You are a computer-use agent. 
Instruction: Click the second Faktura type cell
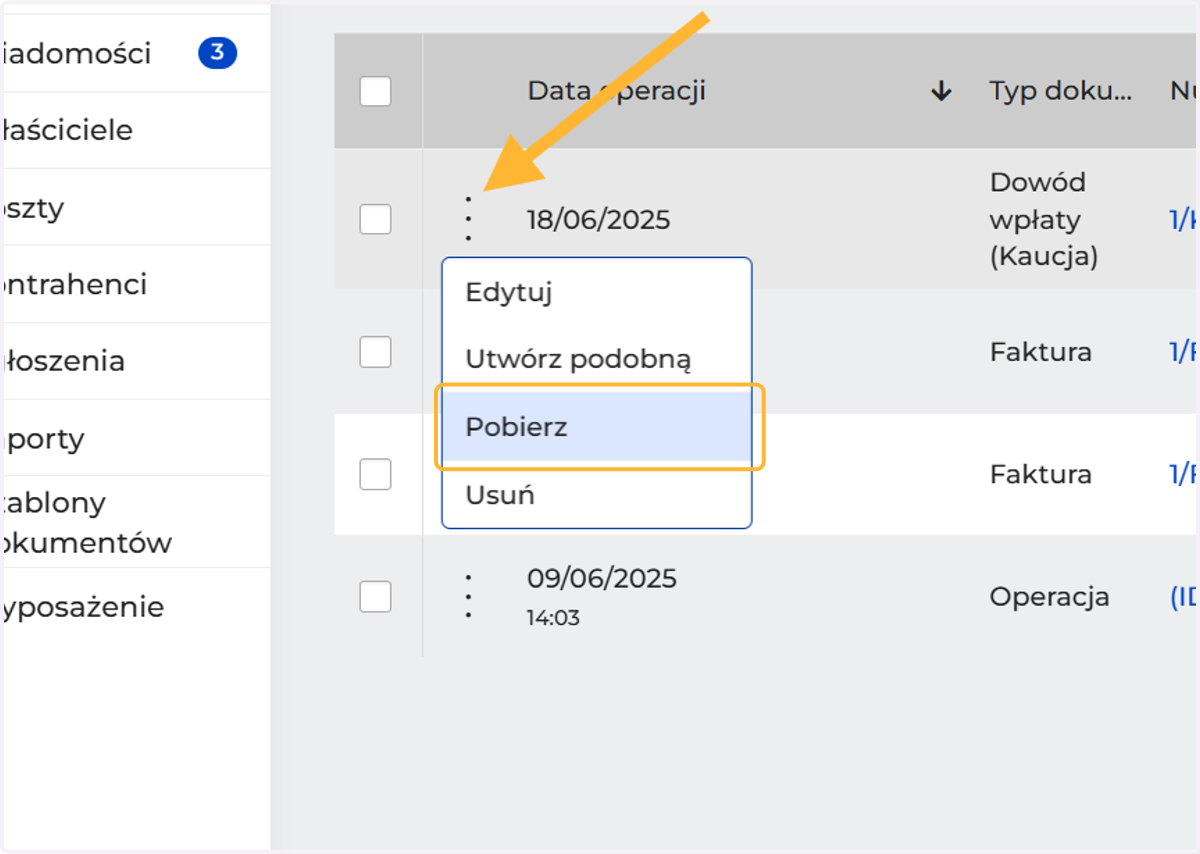(1041, 474)
